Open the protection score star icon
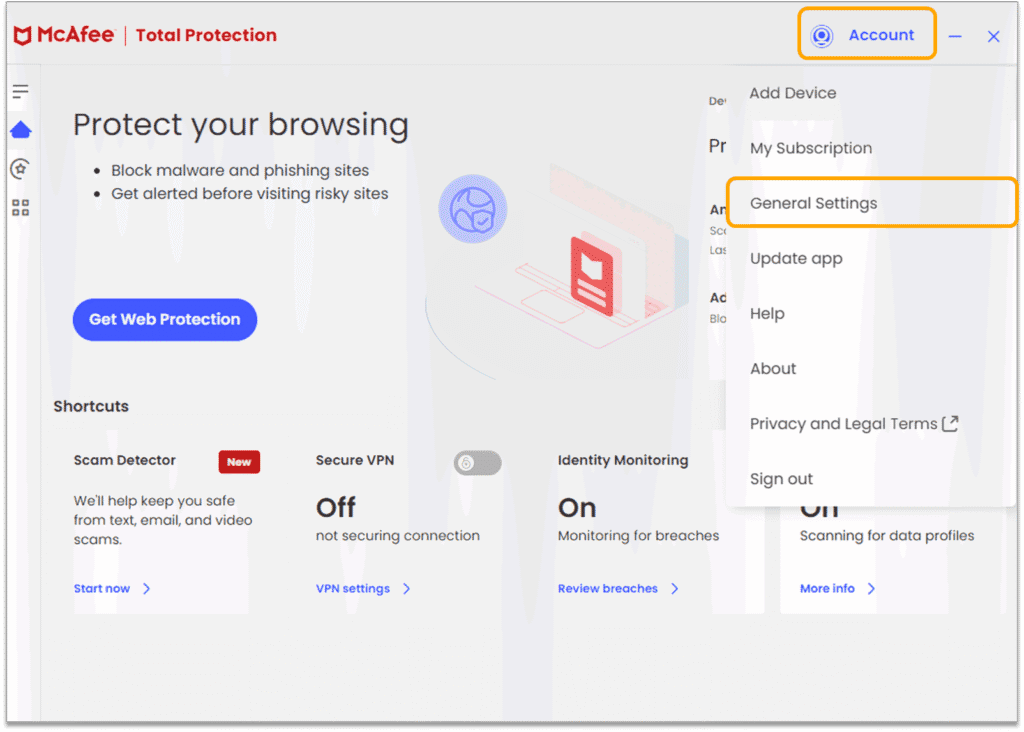This screenshot has width=1024, height=732. (x=20, y=169)
